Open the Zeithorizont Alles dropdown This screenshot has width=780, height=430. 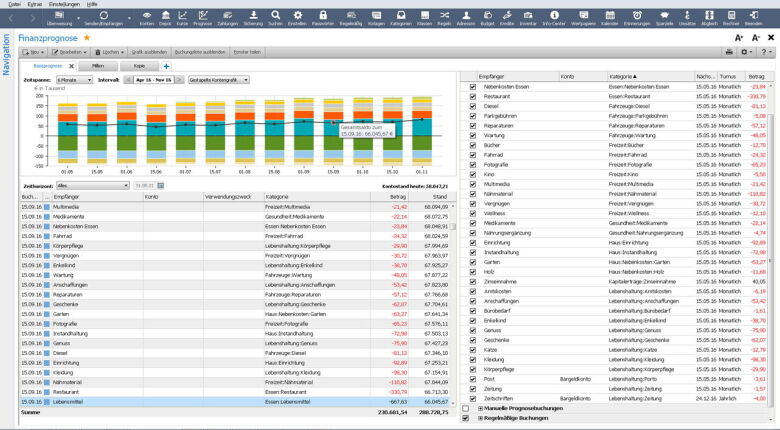[94, 185]
